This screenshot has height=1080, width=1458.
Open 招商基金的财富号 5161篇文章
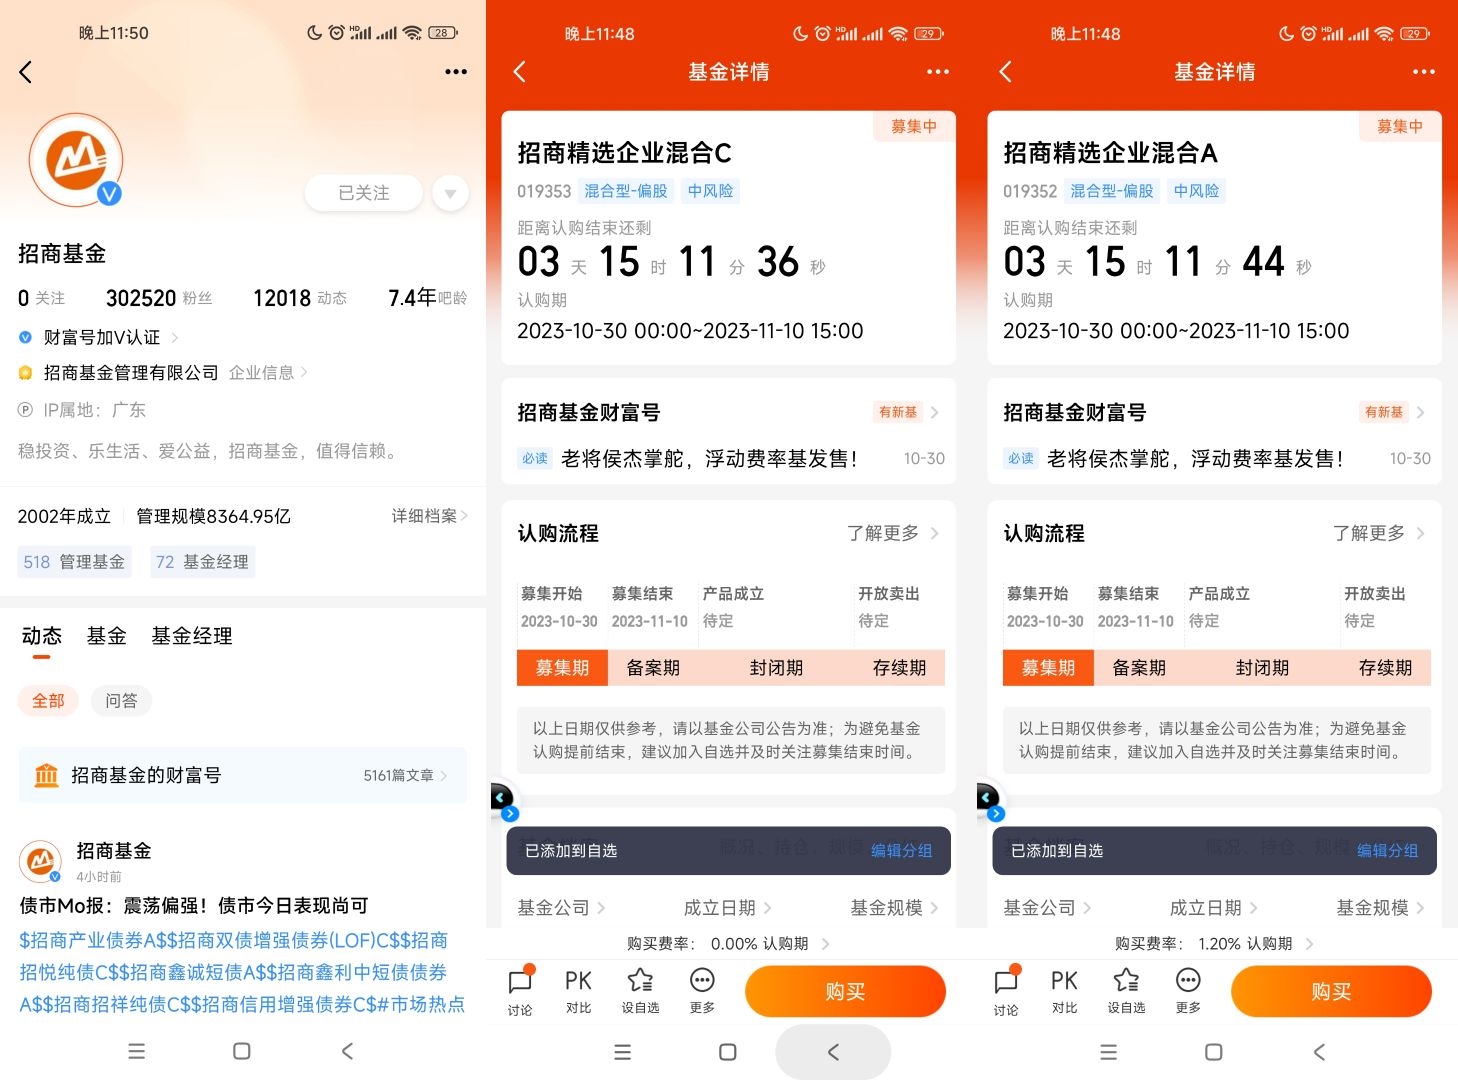pyautogui.click(x=242, y=775)
